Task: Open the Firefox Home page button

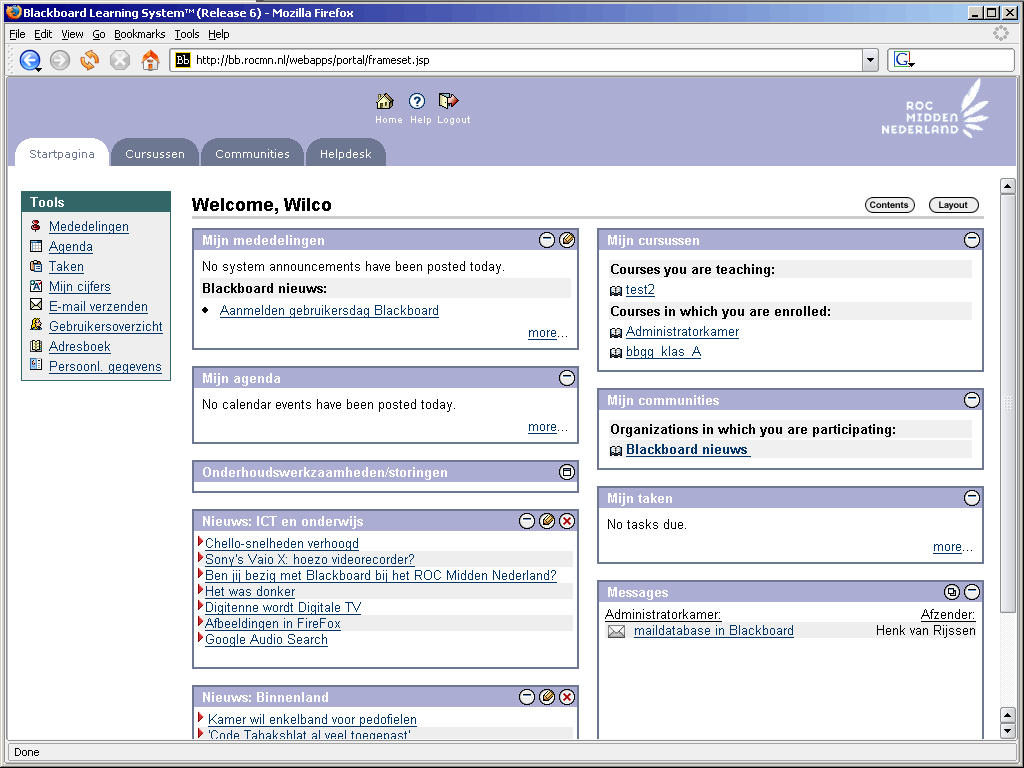Action: [x=150, y=60]
